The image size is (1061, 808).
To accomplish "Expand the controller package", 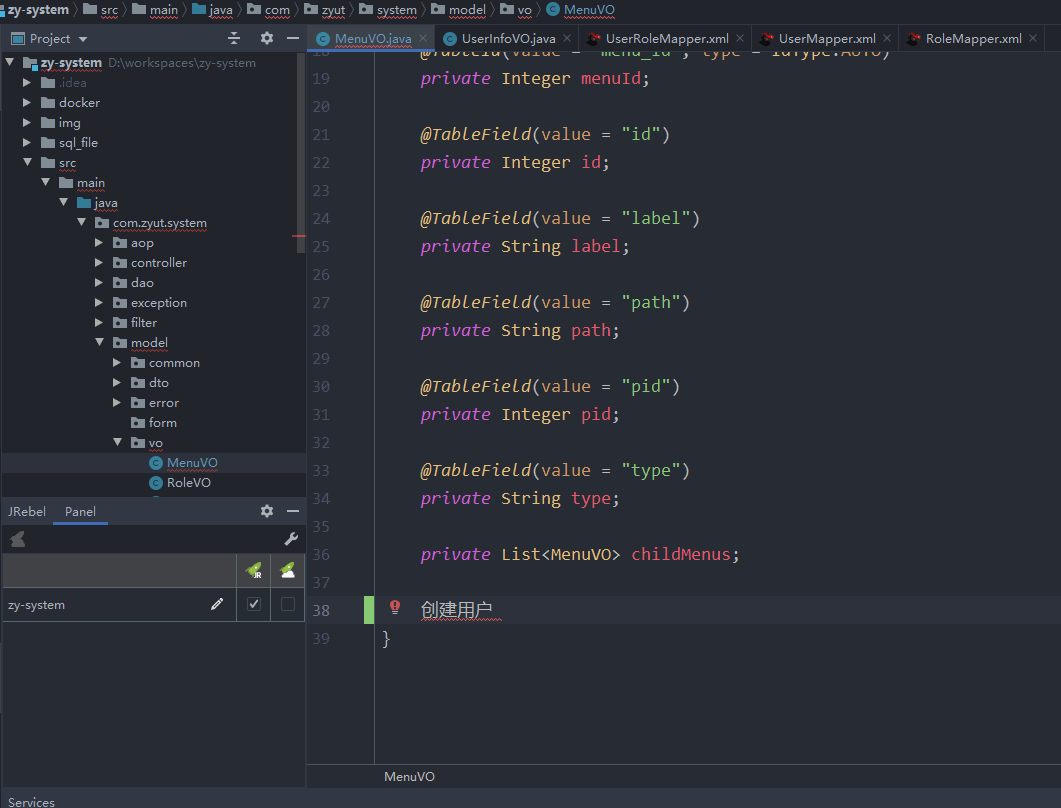I will pyautogui.click(x=99, y=262).
